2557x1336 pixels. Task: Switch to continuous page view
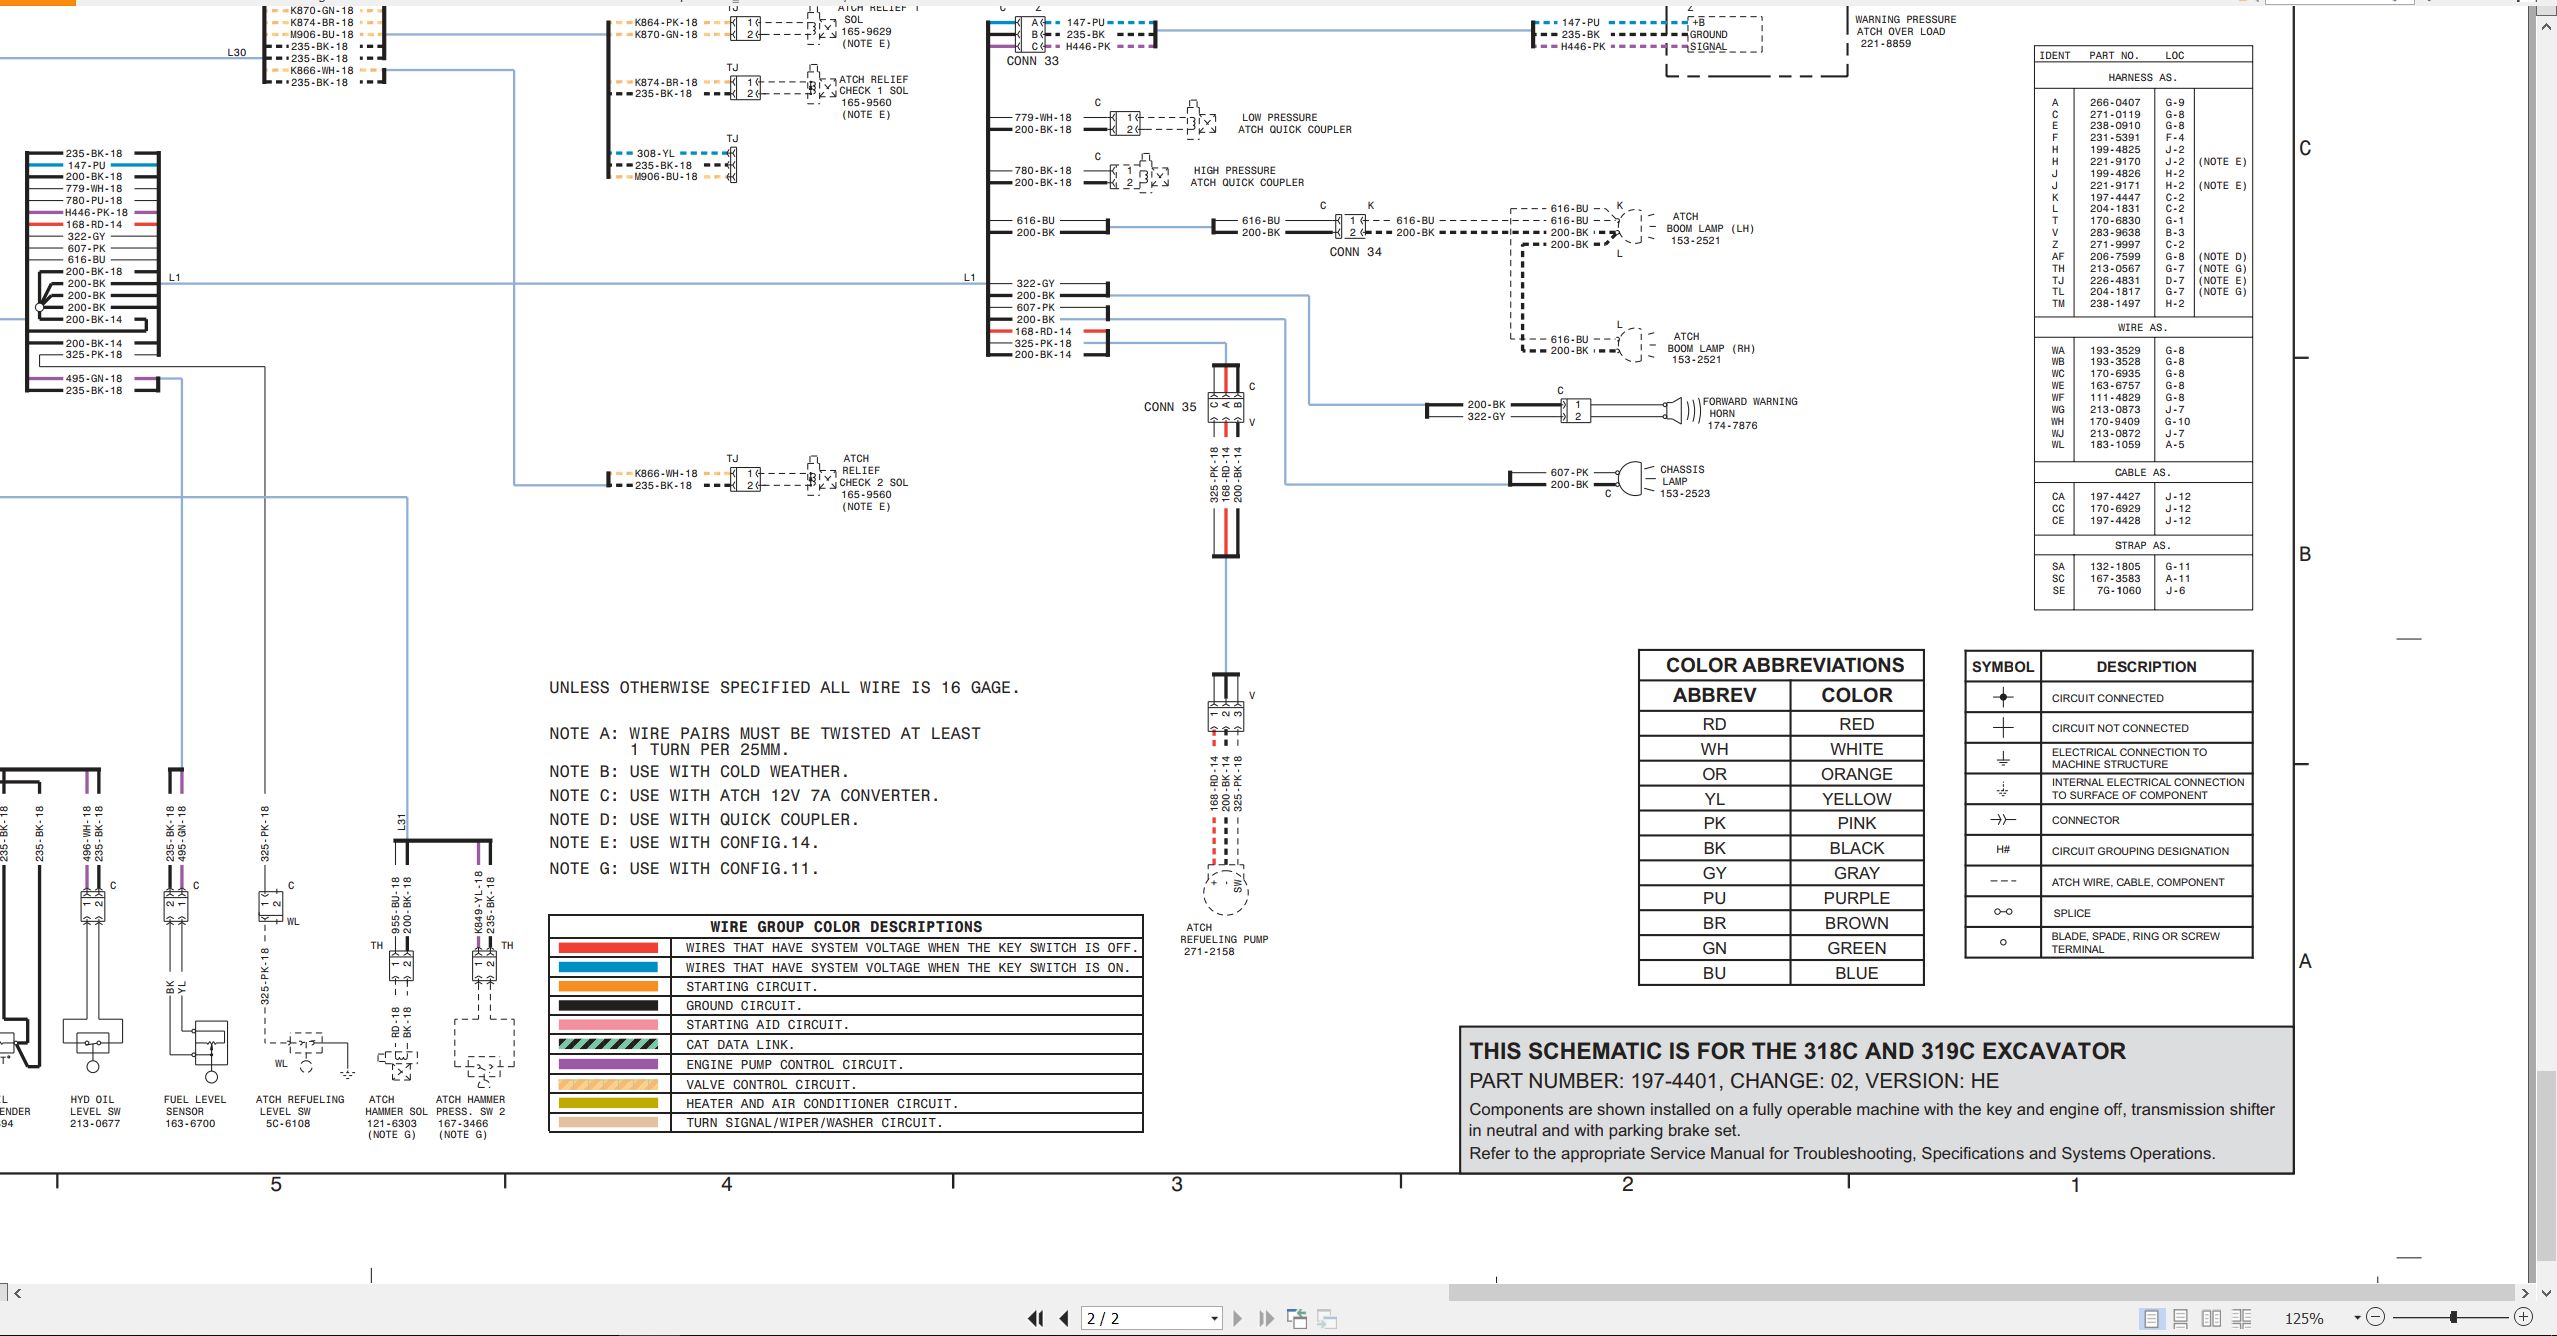tap(2181, 1318)
